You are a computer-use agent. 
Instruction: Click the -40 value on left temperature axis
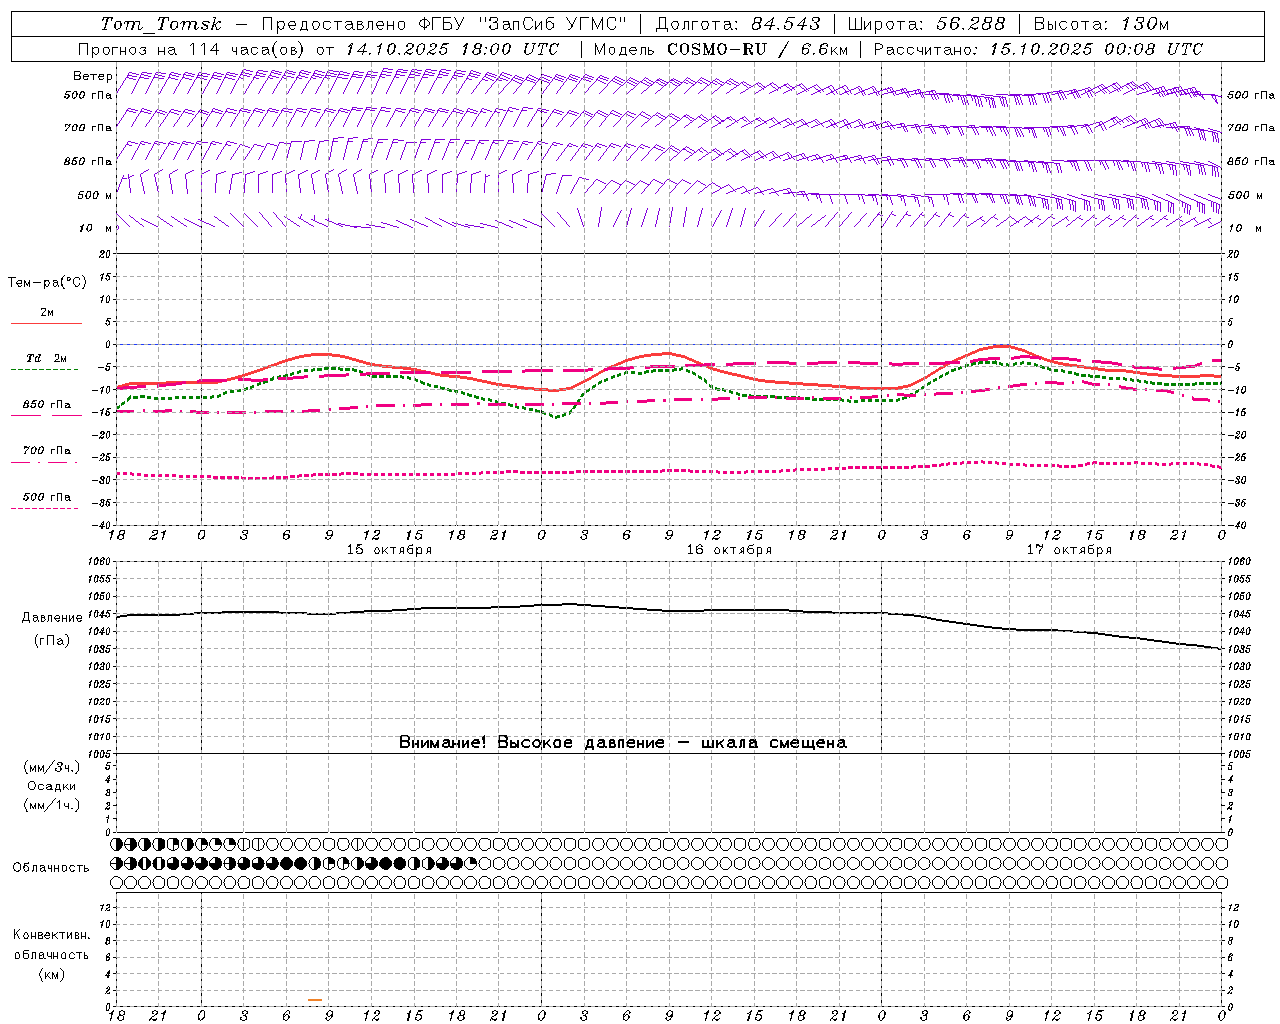tap(103, 524)
